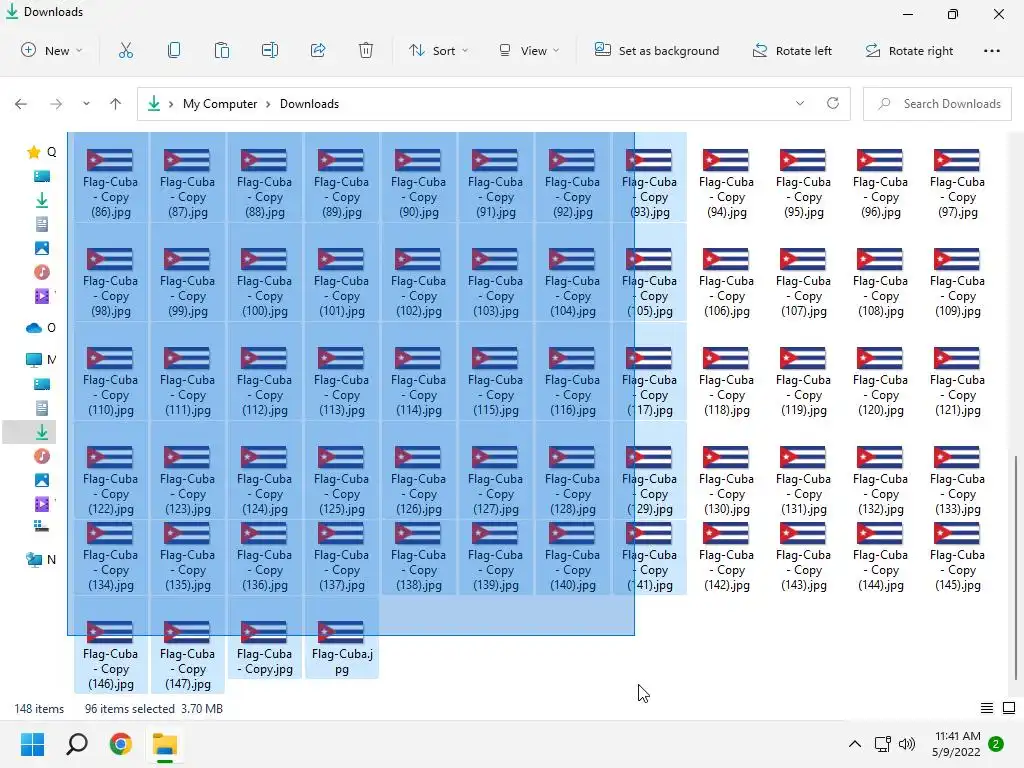Open the Recent locations chevron
The image size is (1024, 768).
pos(86,104)
